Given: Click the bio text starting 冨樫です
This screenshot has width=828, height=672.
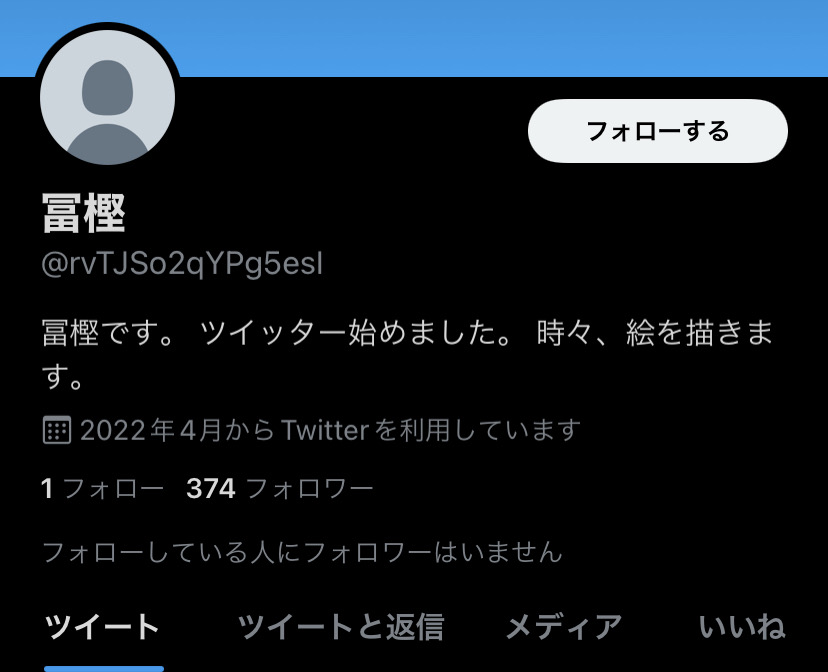Looking at the screenshot, I should pyautogui.click(x=408, y=354).
